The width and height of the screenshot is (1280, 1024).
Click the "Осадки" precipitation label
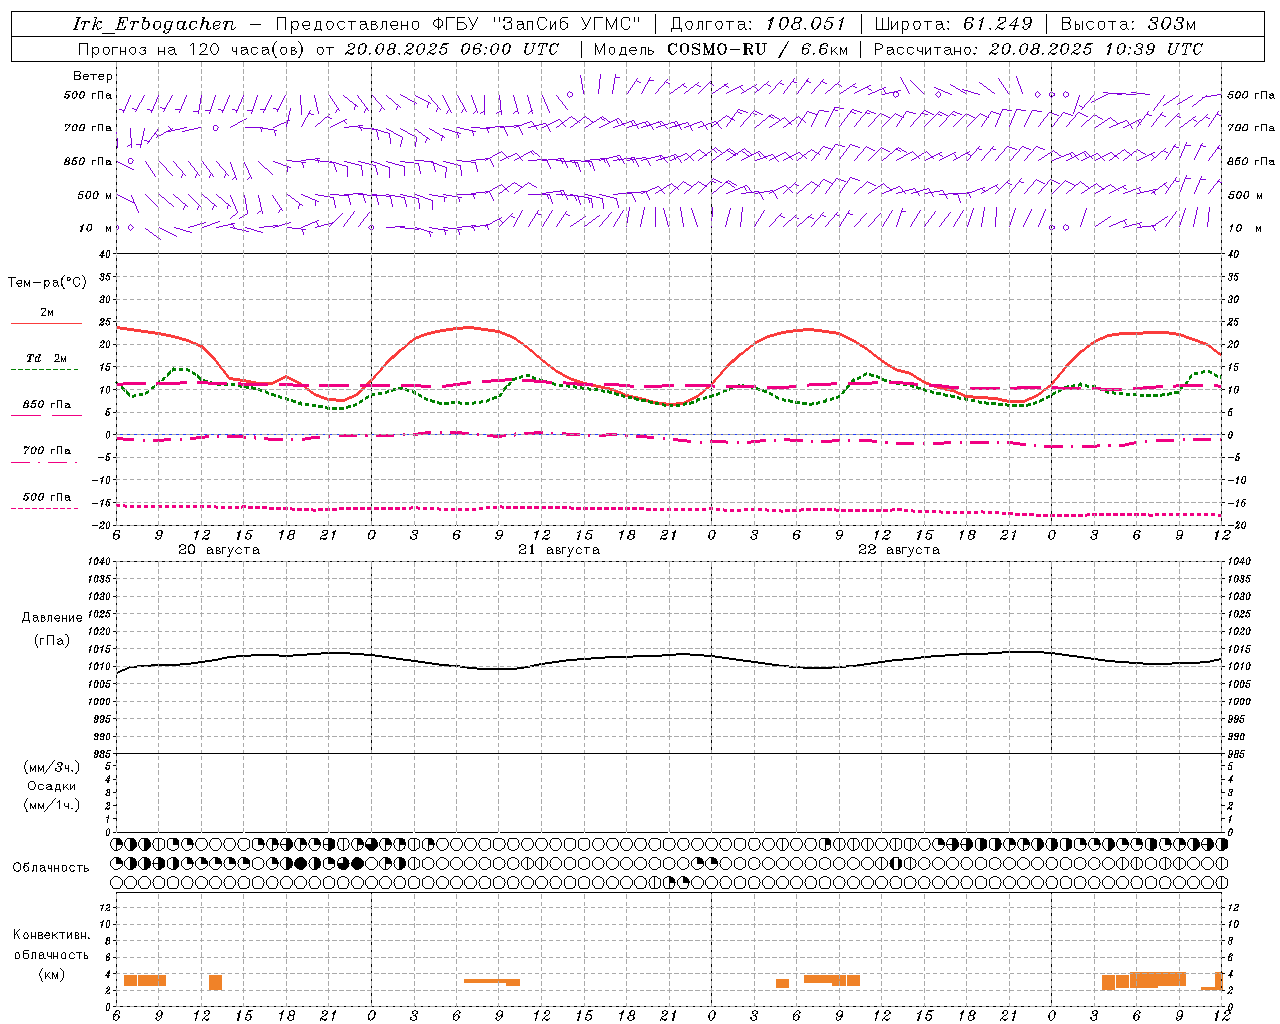coord(52,786)
